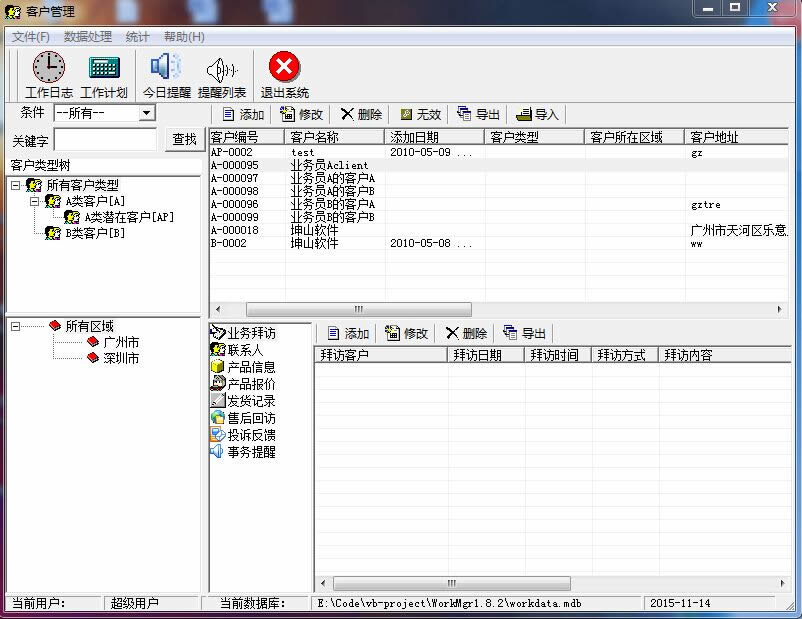
Task: Open 今日提醒 speaker icon
Action: (166, 68)
